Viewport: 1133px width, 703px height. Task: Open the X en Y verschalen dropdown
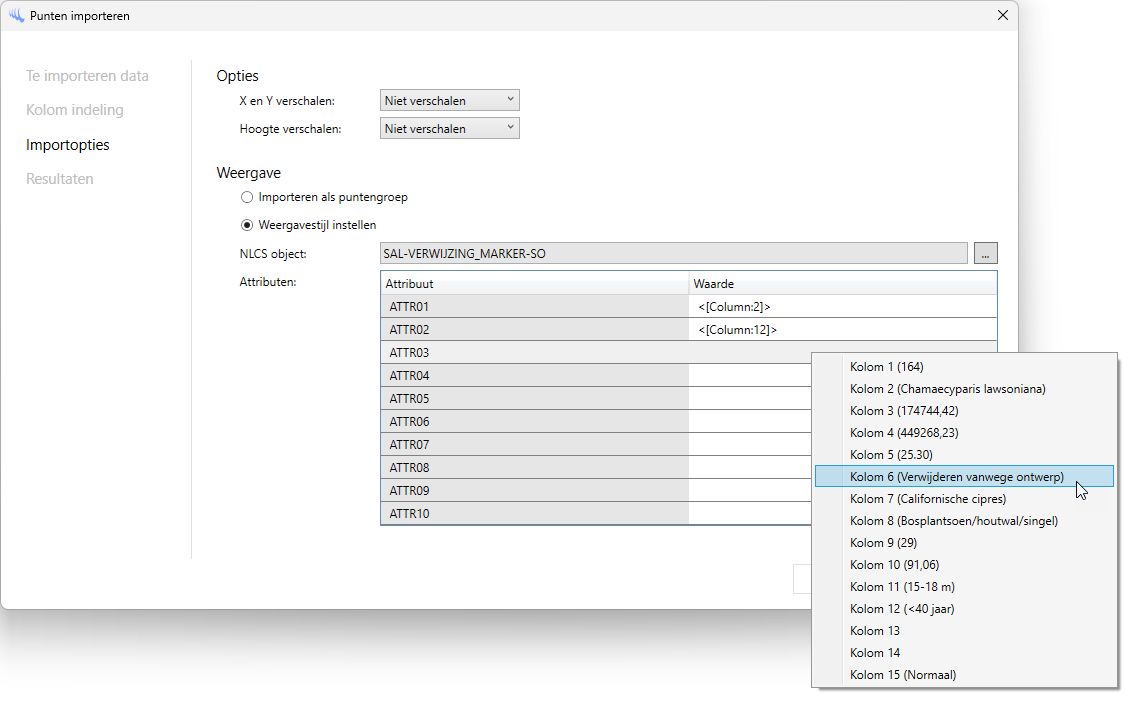tap(449, 100)
